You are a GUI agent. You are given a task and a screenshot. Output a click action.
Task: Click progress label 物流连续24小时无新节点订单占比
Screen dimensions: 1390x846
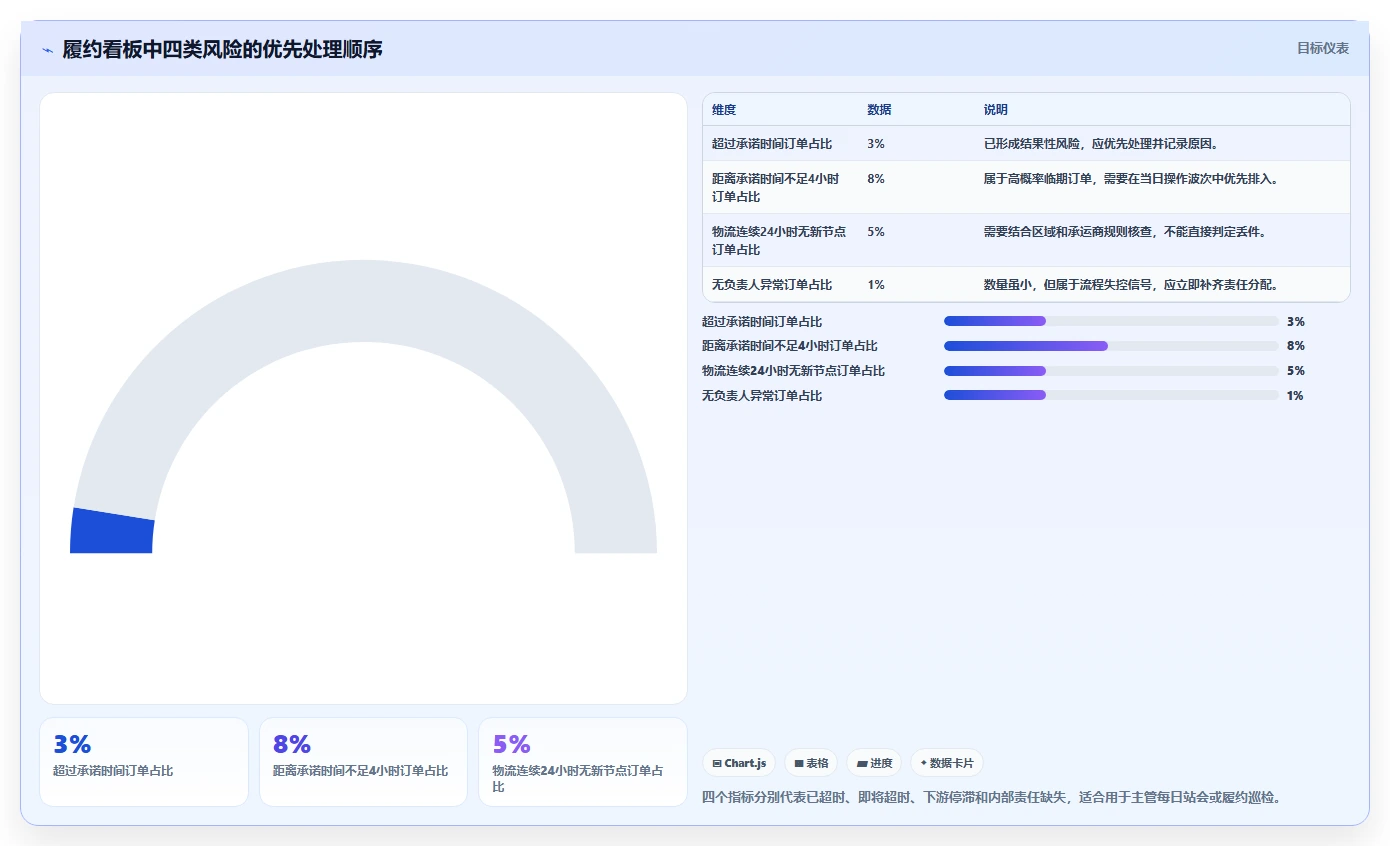[x=793, y=371]
